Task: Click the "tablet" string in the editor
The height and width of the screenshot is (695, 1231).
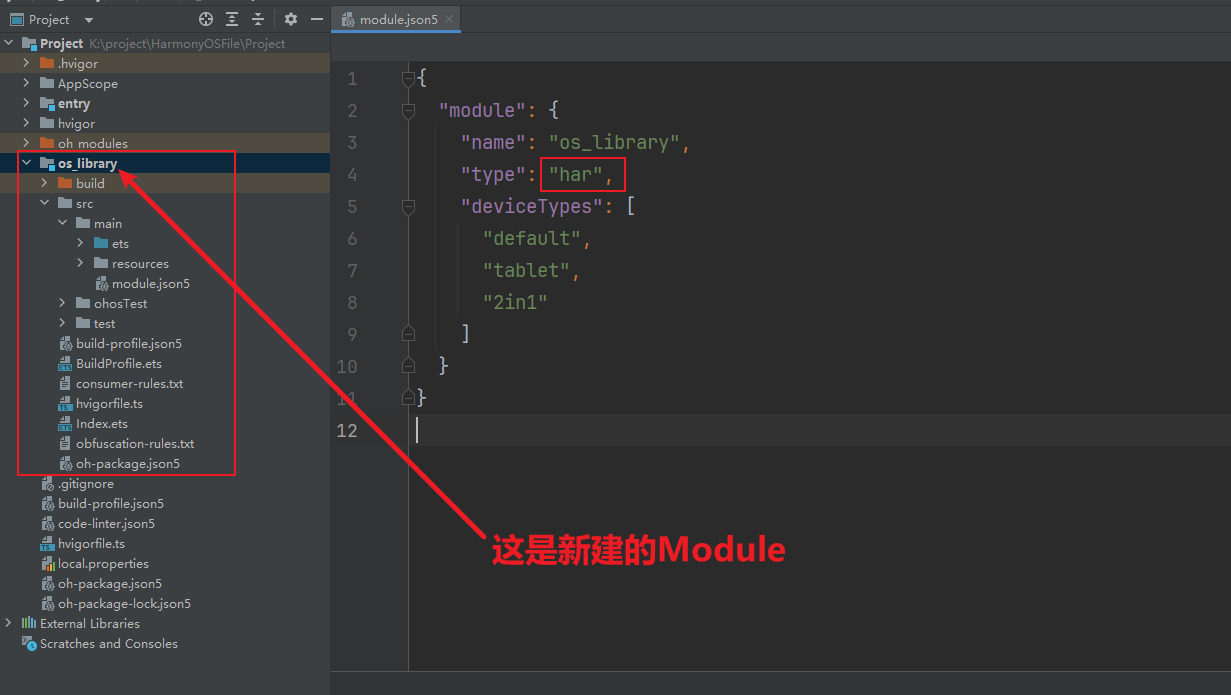Action: click(x=526, y=270)
